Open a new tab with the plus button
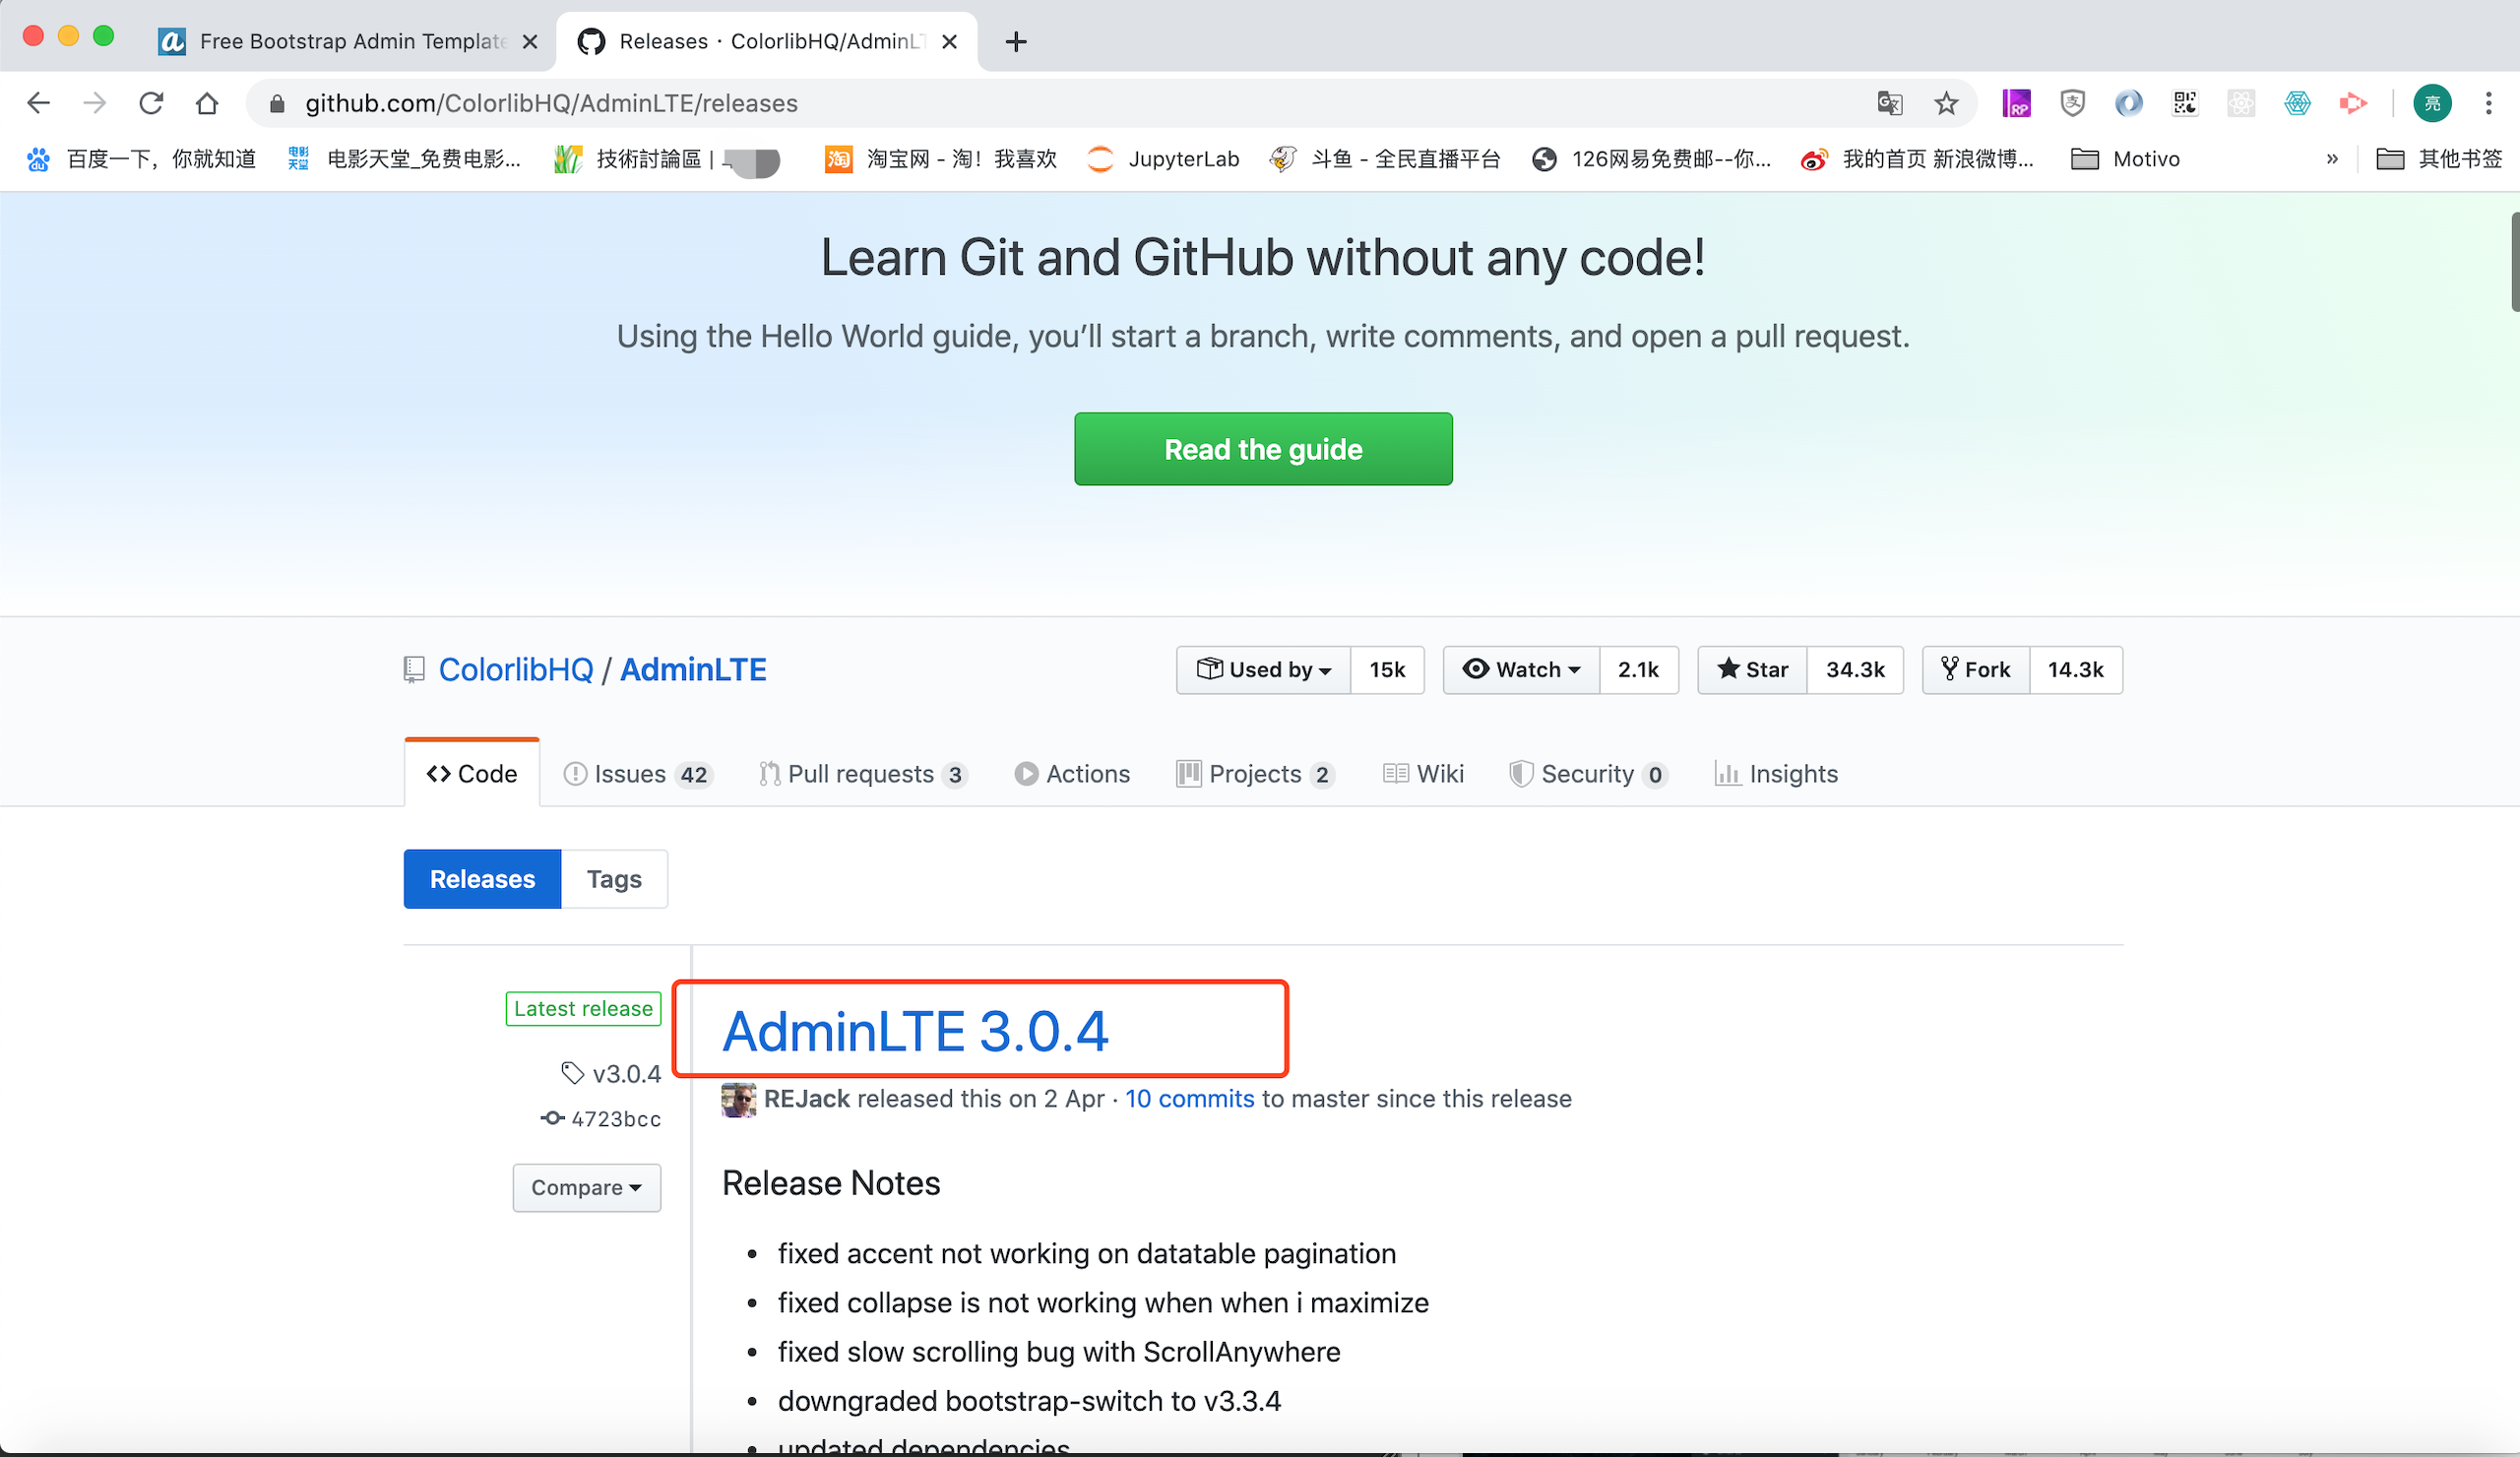The height and width of the screenshot is (1457, 2520). tap(1016, 41)
